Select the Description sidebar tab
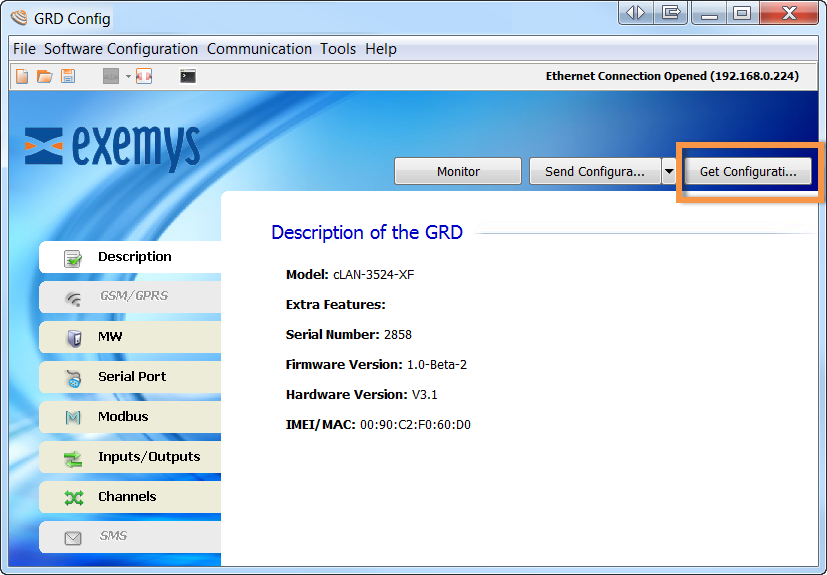Screen dimensions: 827x575 (130, 257)
